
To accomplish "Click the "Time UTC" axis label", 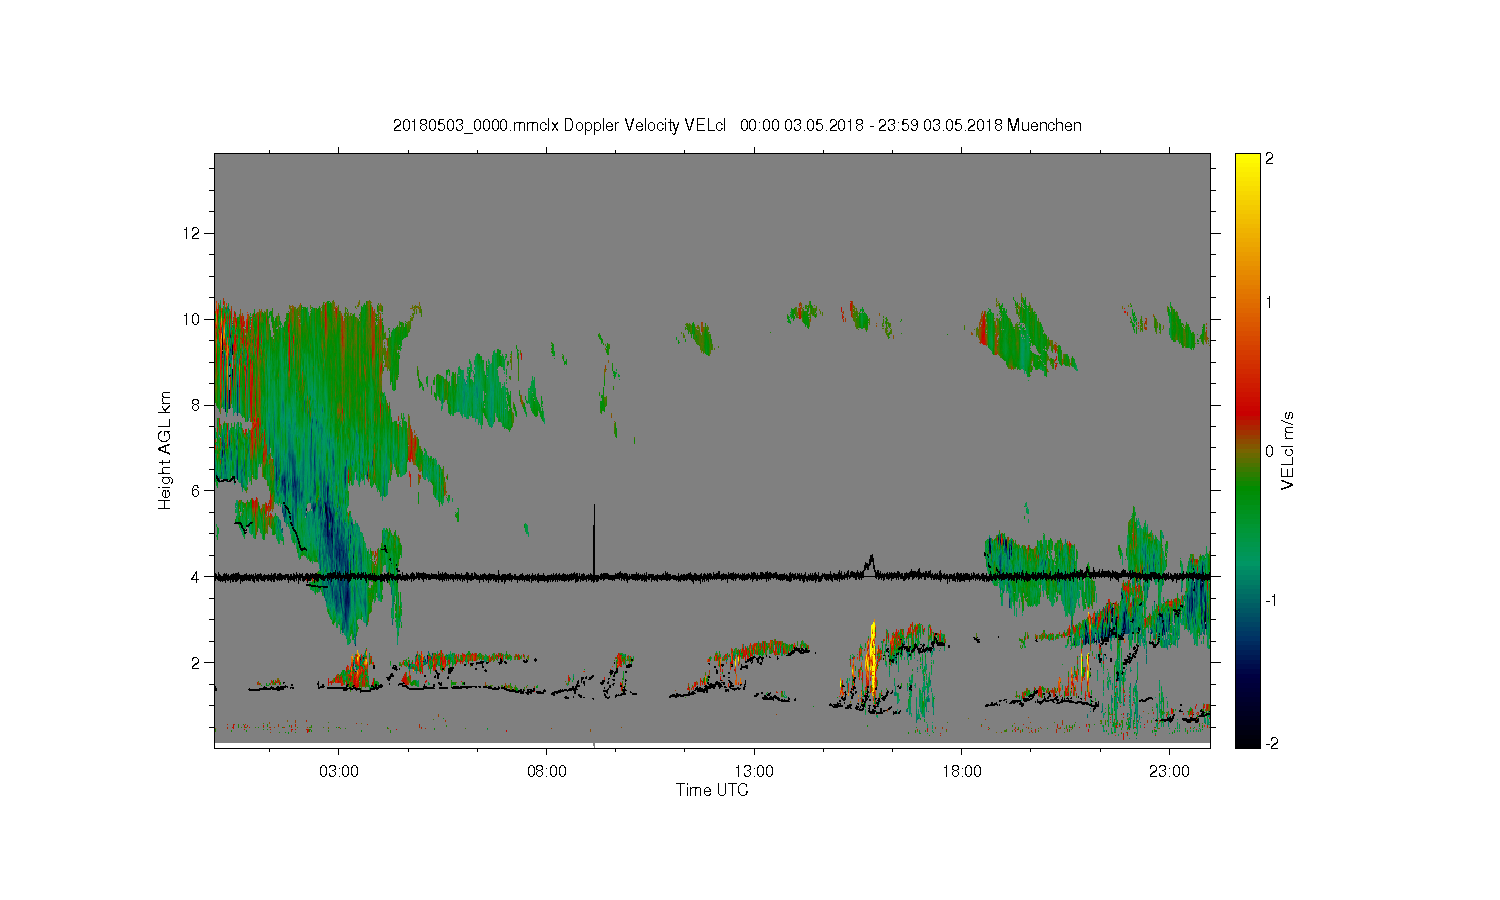I will coord(712,790).
